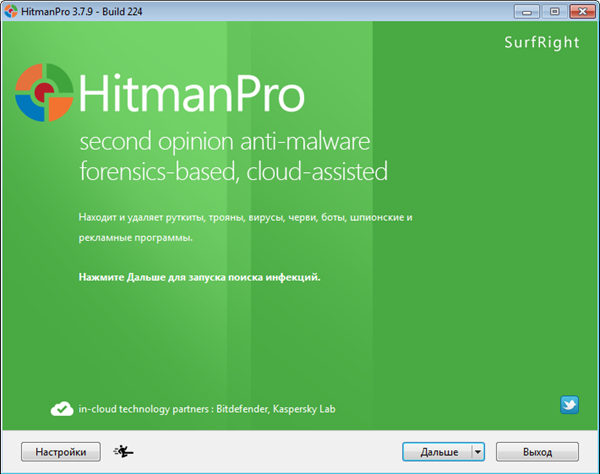Open Настройки settings

[x=61, y=452]
